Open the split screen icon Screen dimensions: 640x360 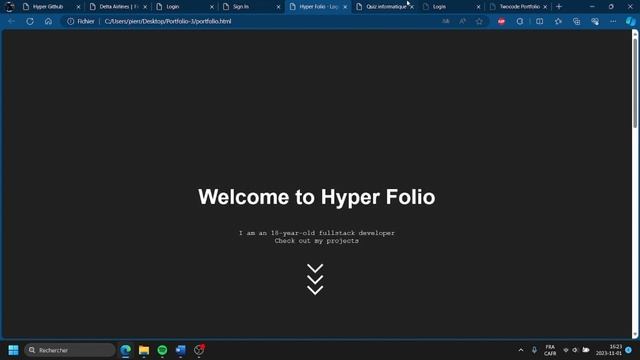tap(540, 21)
